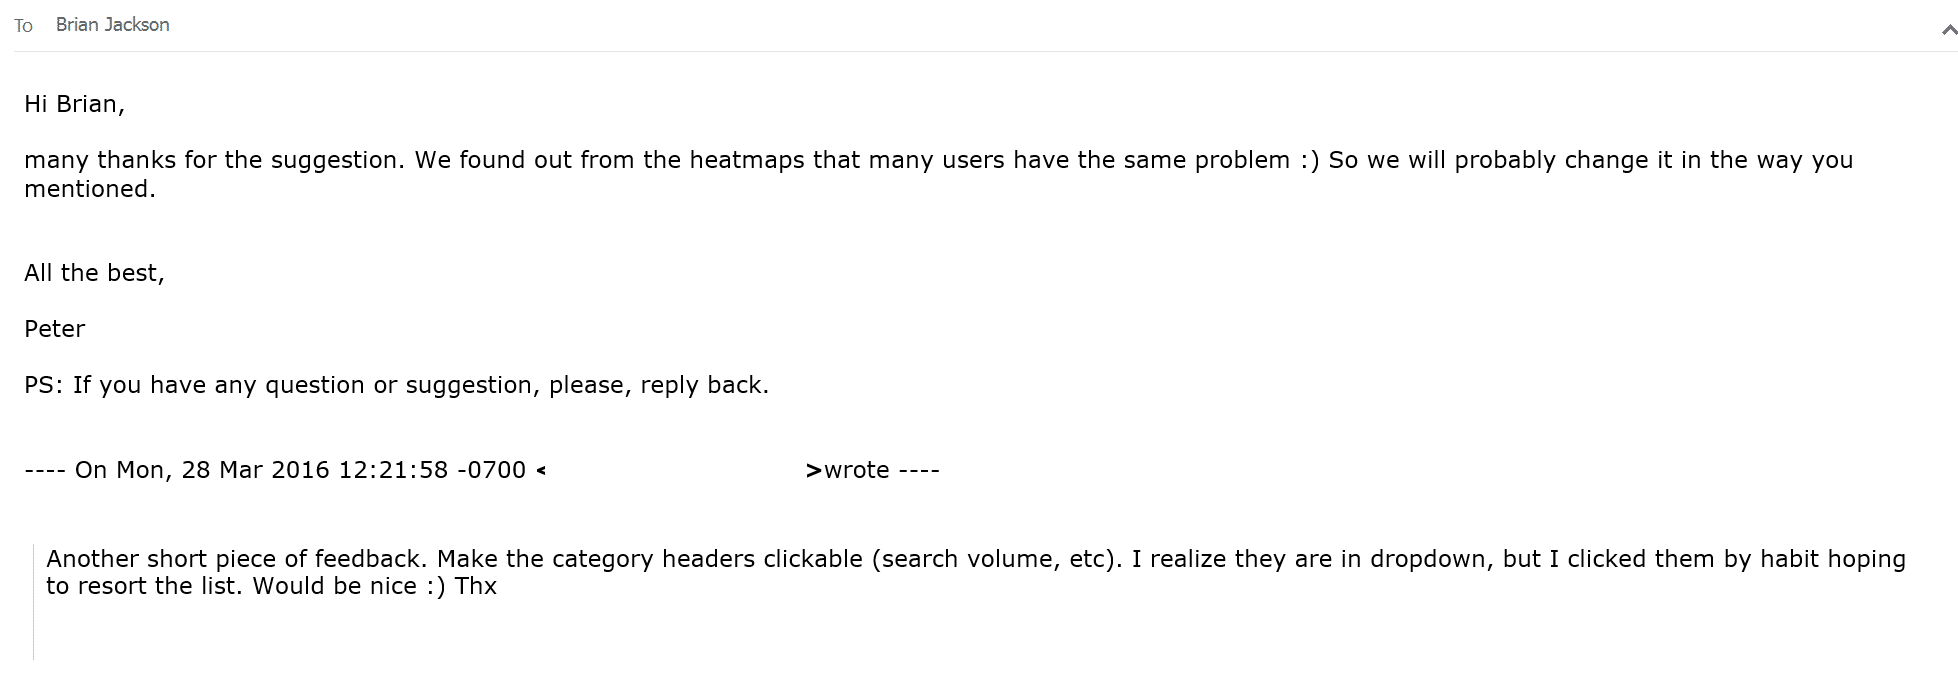Place cursor in the "Hi Brian," greeting line
The width and height of the screenshot is (1958, 698).
point(74,104)
